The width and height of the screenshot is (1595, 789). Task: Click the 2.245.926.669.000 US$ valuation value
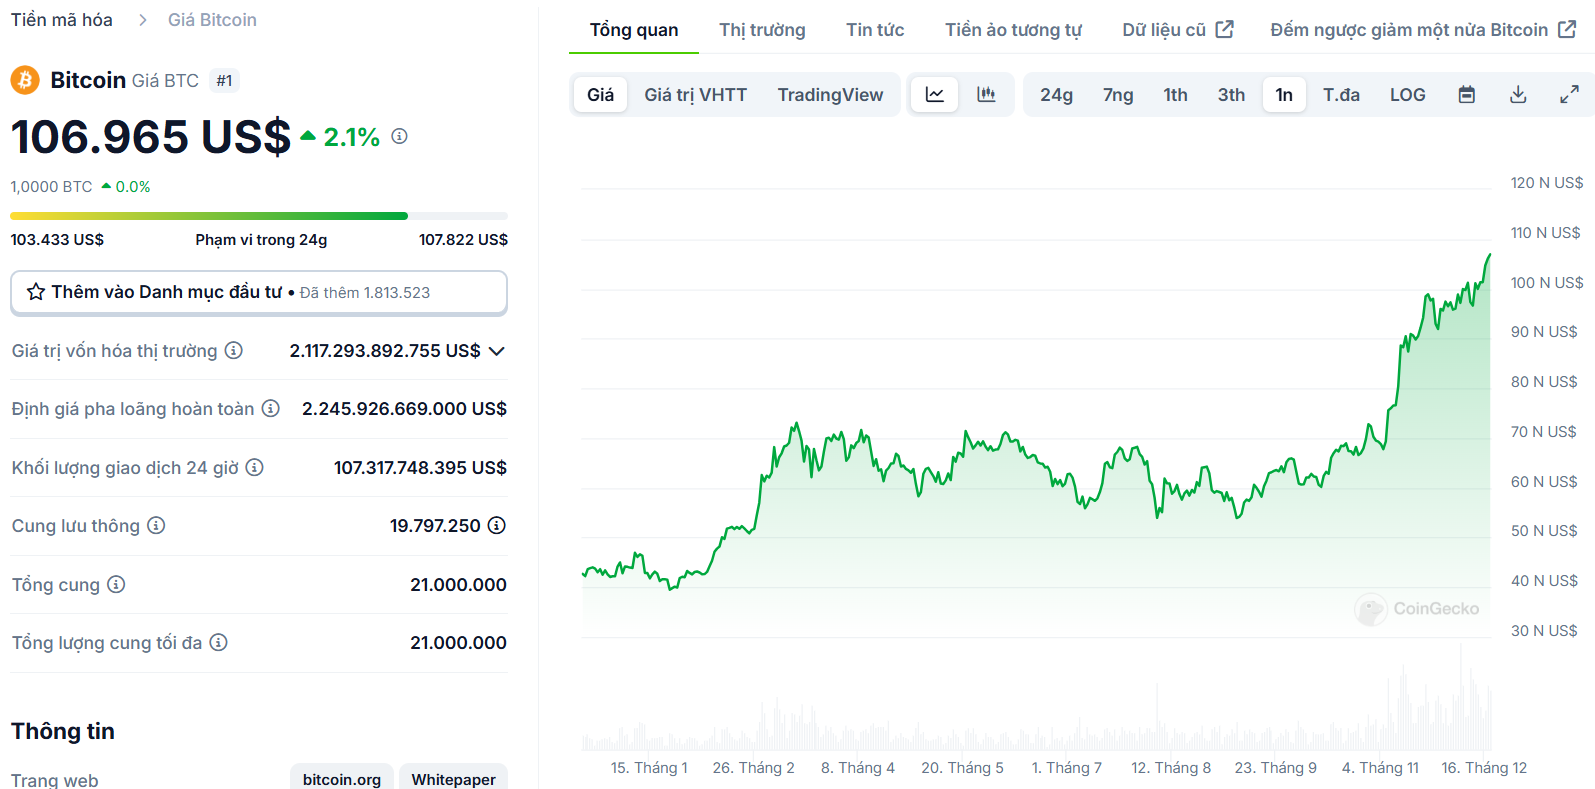pyautogui.click(x=404, y=409)
